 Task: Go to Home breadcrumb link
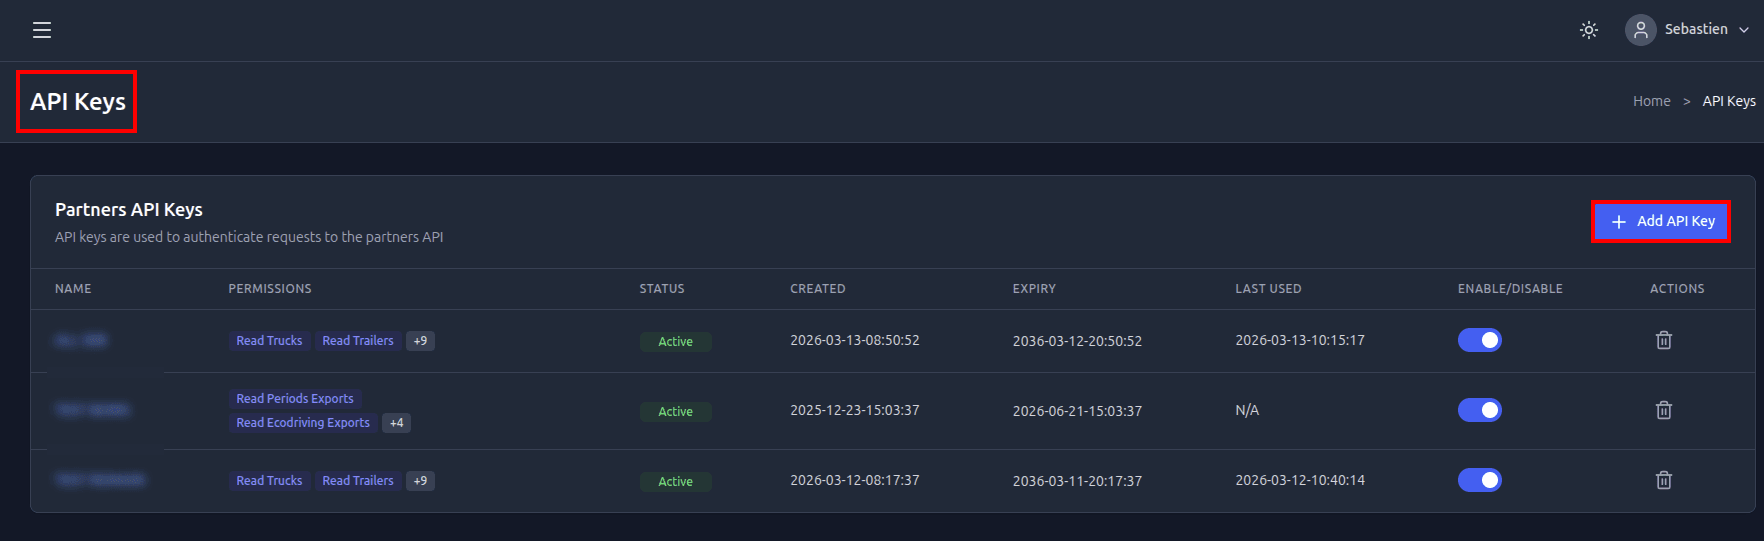(x=1652, y=101)
